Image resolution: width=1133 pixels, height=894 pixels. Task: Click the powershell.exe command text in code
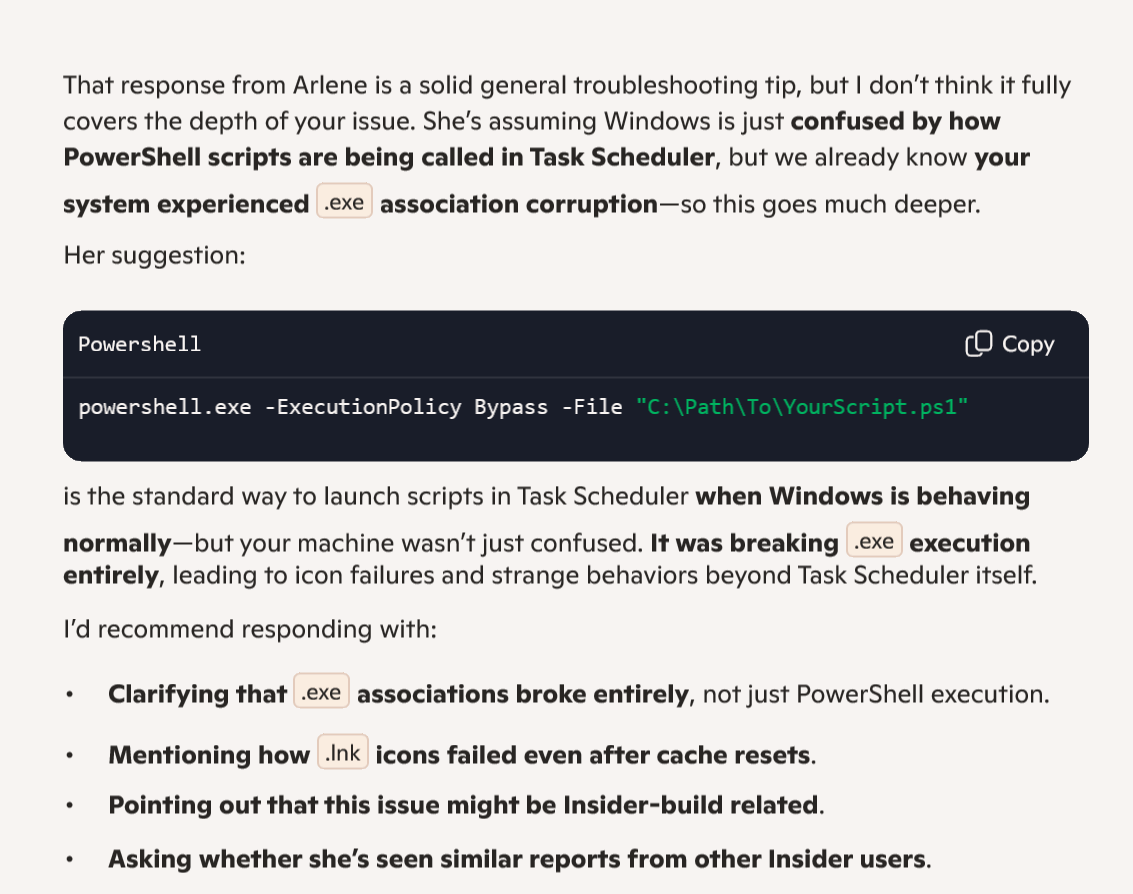point(165,407)
